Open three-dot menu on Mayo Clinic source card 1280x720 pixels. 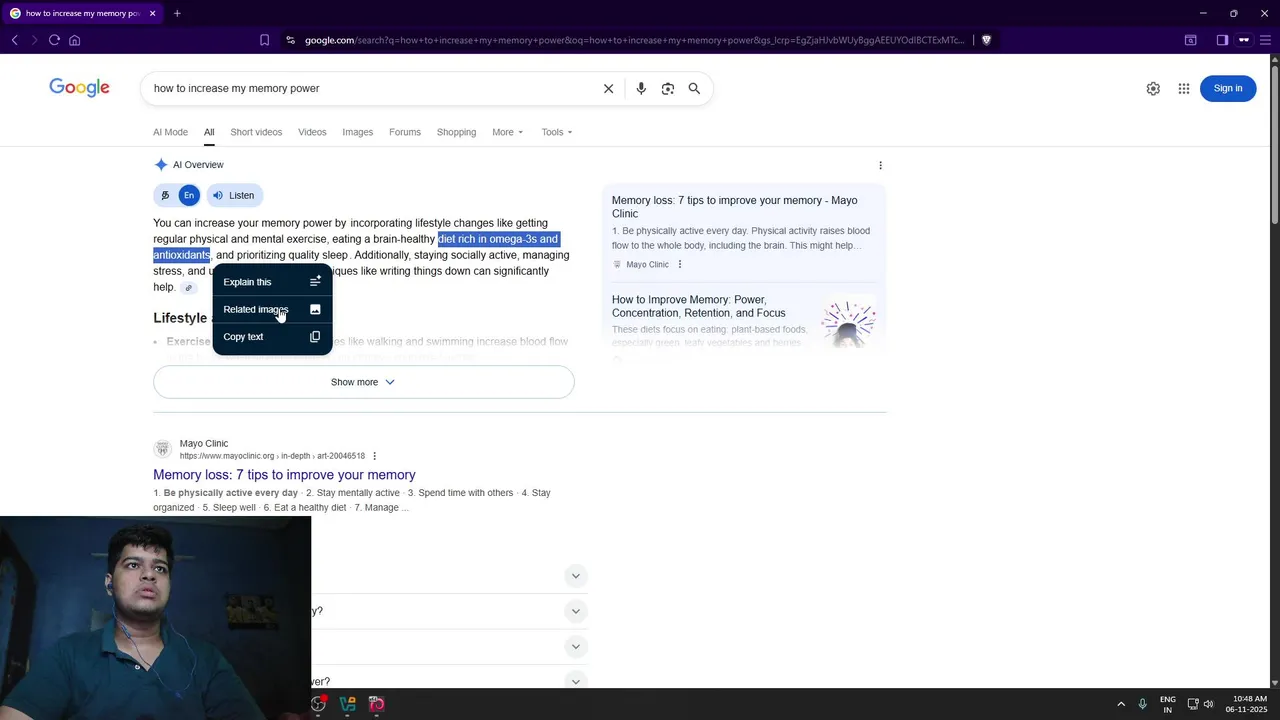tap(680, 265)
